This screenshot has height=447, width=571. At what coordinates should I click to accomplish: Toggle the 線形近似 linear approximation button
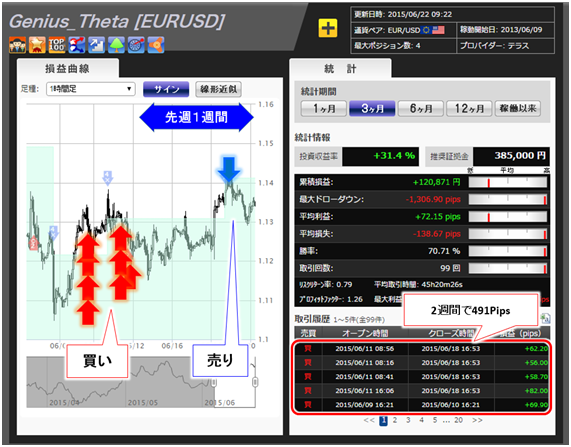point(218,89)
